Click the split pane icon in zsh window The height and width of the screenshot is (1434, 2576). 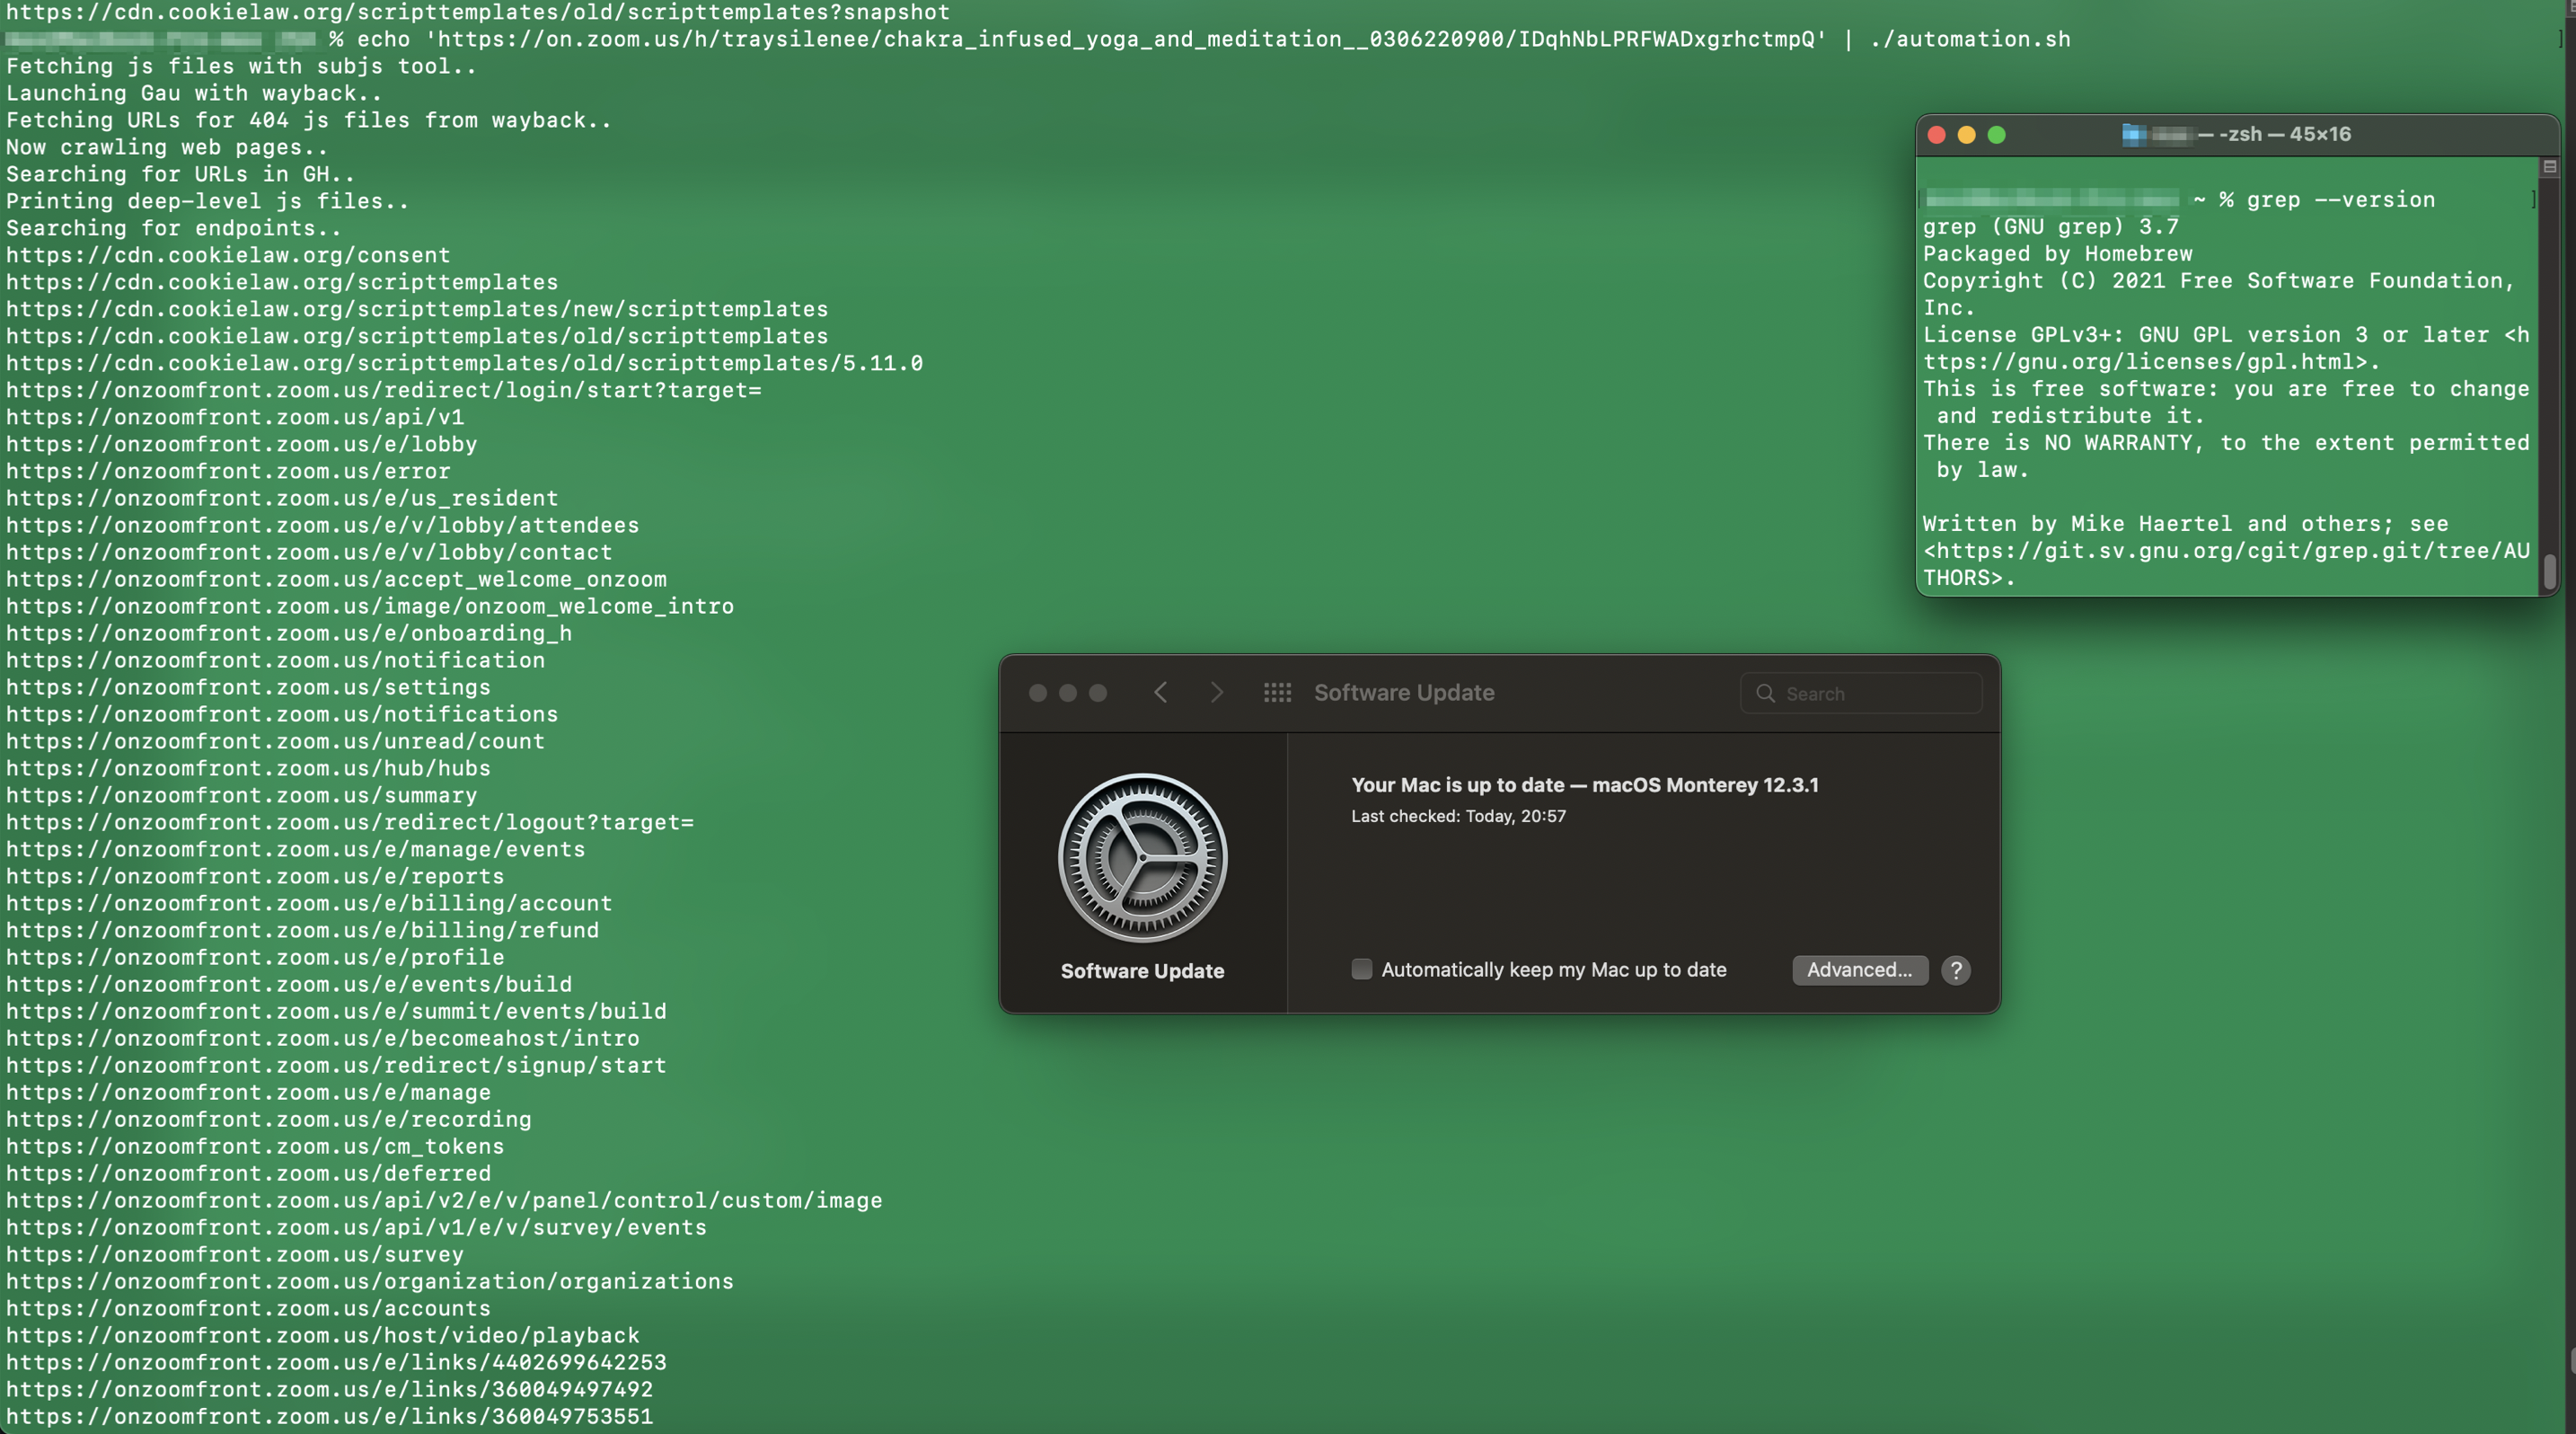point(2549,167)
